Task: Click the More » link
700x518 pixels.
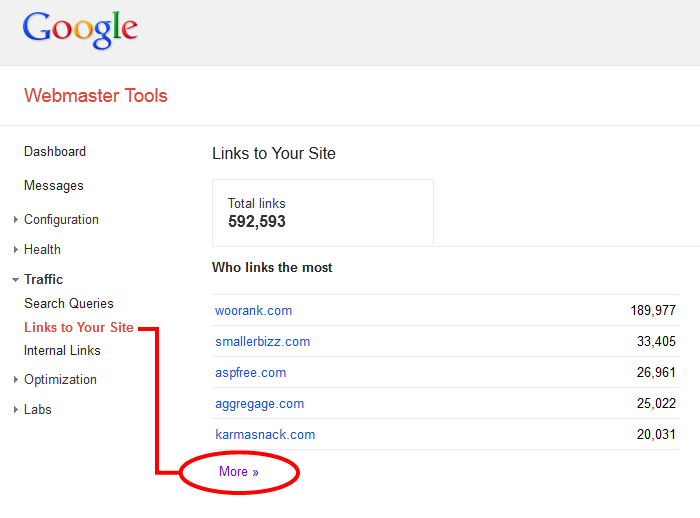Action: click(239, 472)
